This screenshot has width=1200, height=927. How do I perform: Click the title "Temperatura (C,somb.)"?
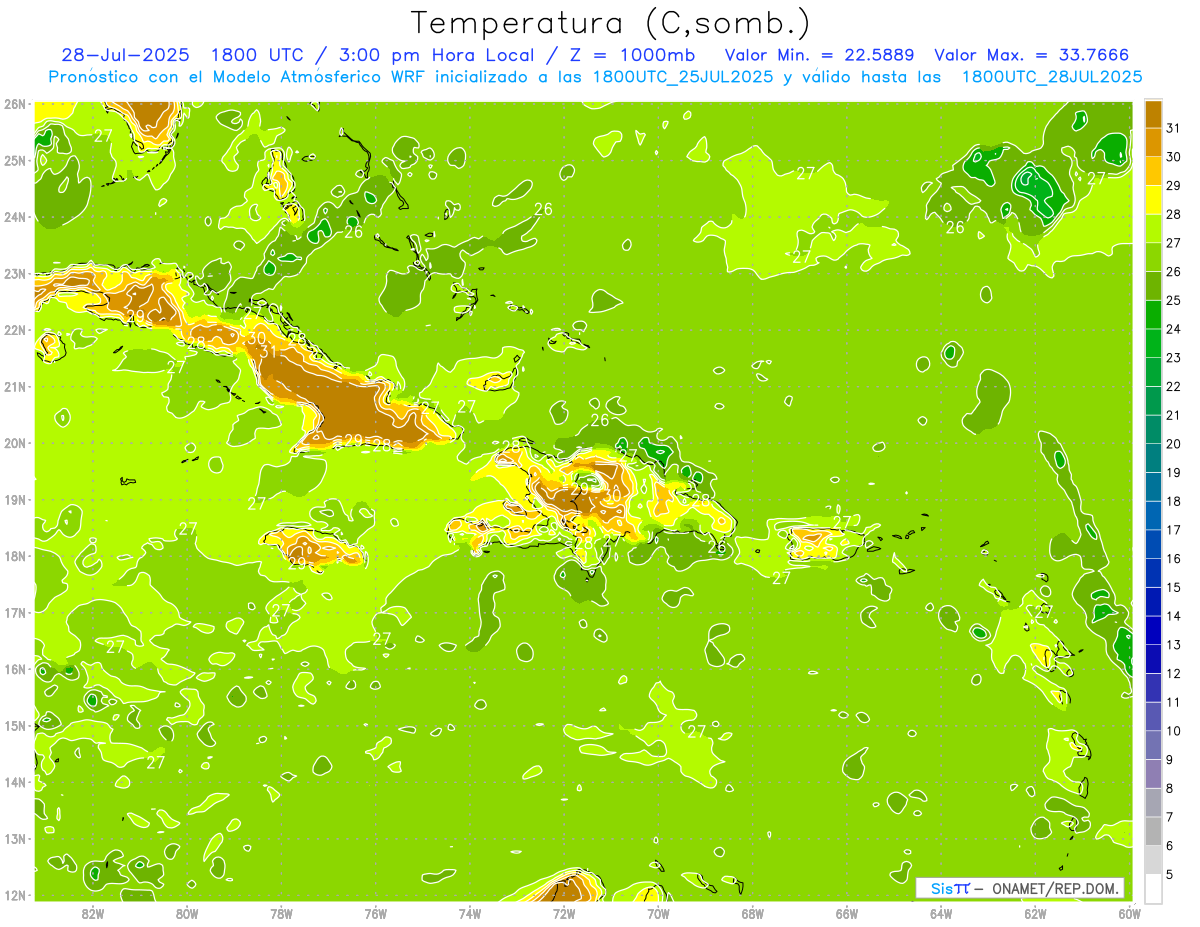point(611,23)
